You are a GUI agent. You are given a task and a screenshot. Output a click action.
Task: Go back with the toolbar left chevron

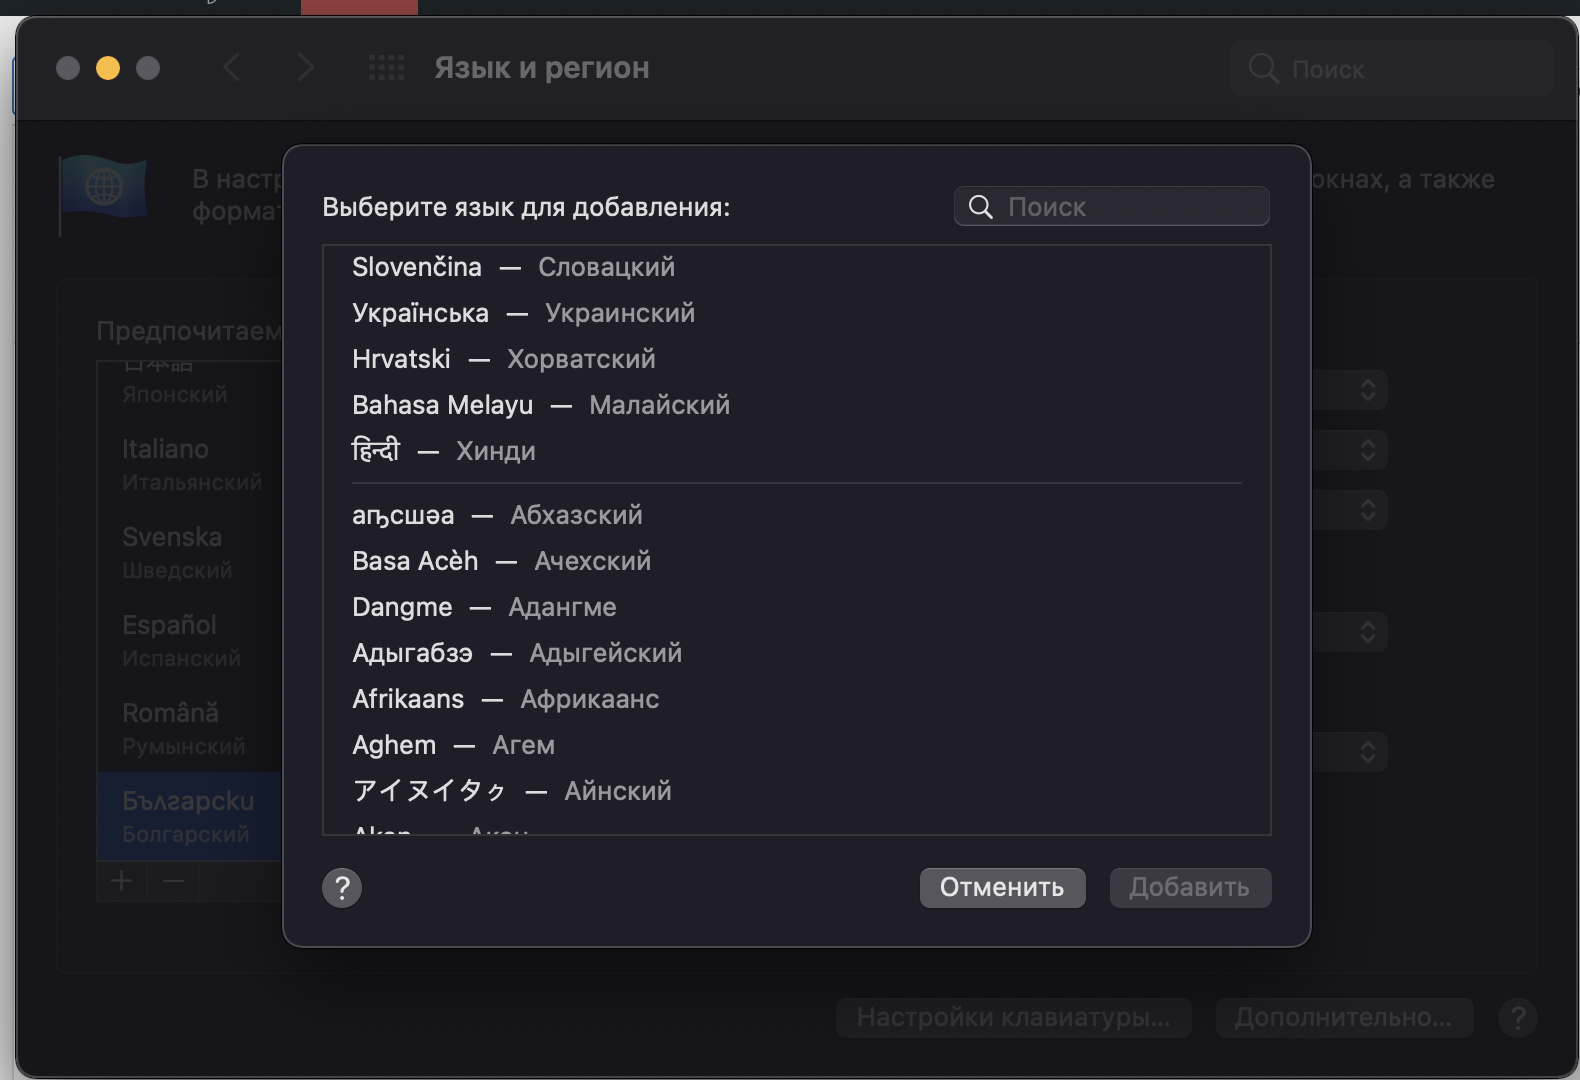[232, 68]
